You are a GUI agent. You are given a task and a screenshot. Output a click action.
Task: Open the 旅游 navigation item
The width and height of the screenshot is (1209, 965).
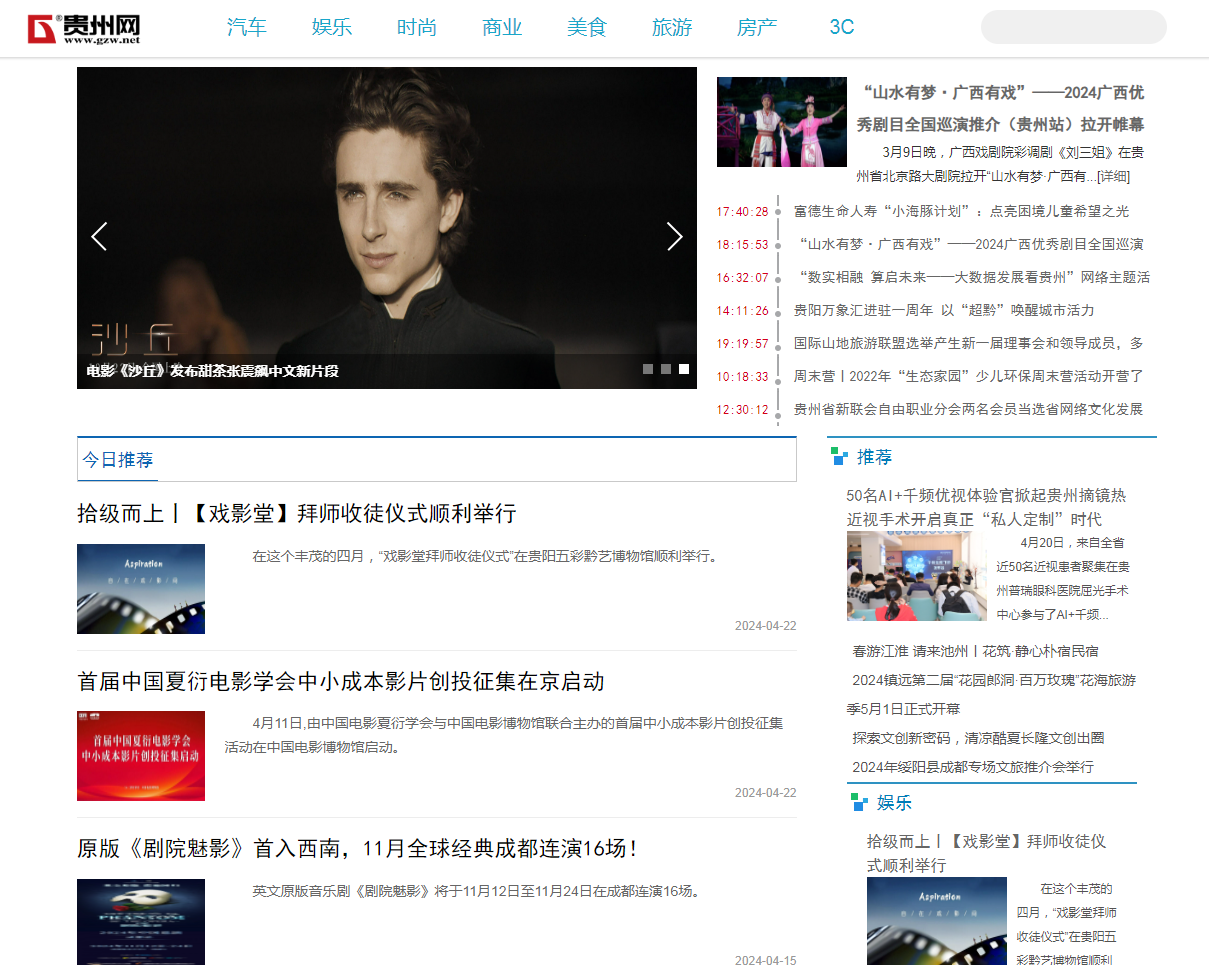click(x=672, y=27)
